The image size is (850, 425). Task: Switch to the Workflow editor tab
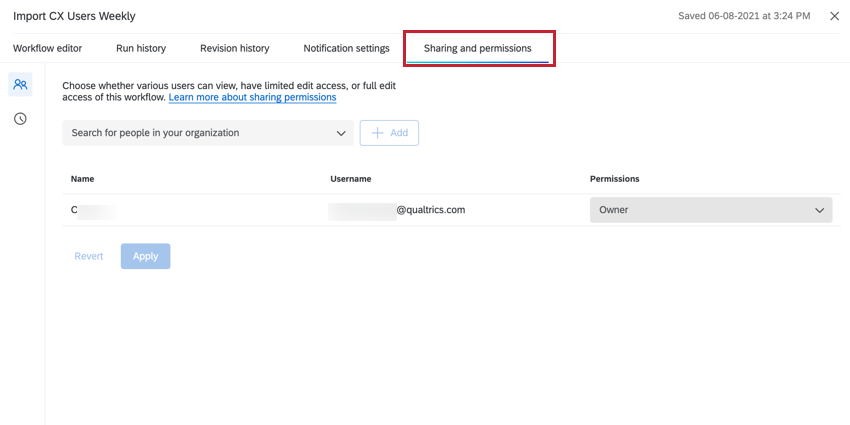point(47,48)
